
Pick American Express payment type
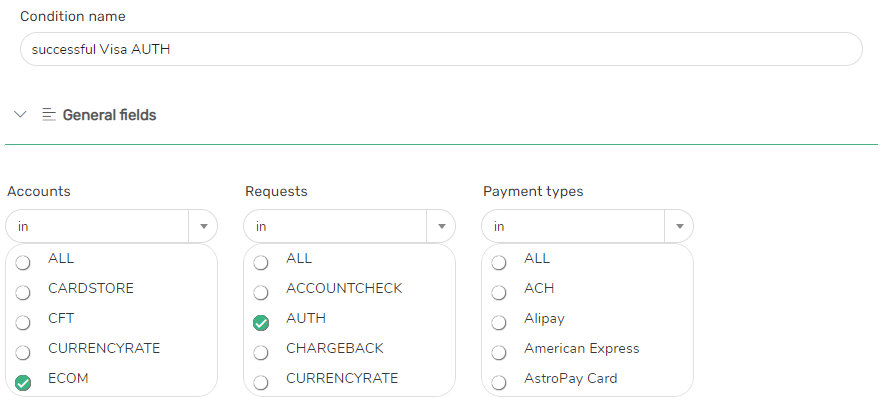coord(499,353)
